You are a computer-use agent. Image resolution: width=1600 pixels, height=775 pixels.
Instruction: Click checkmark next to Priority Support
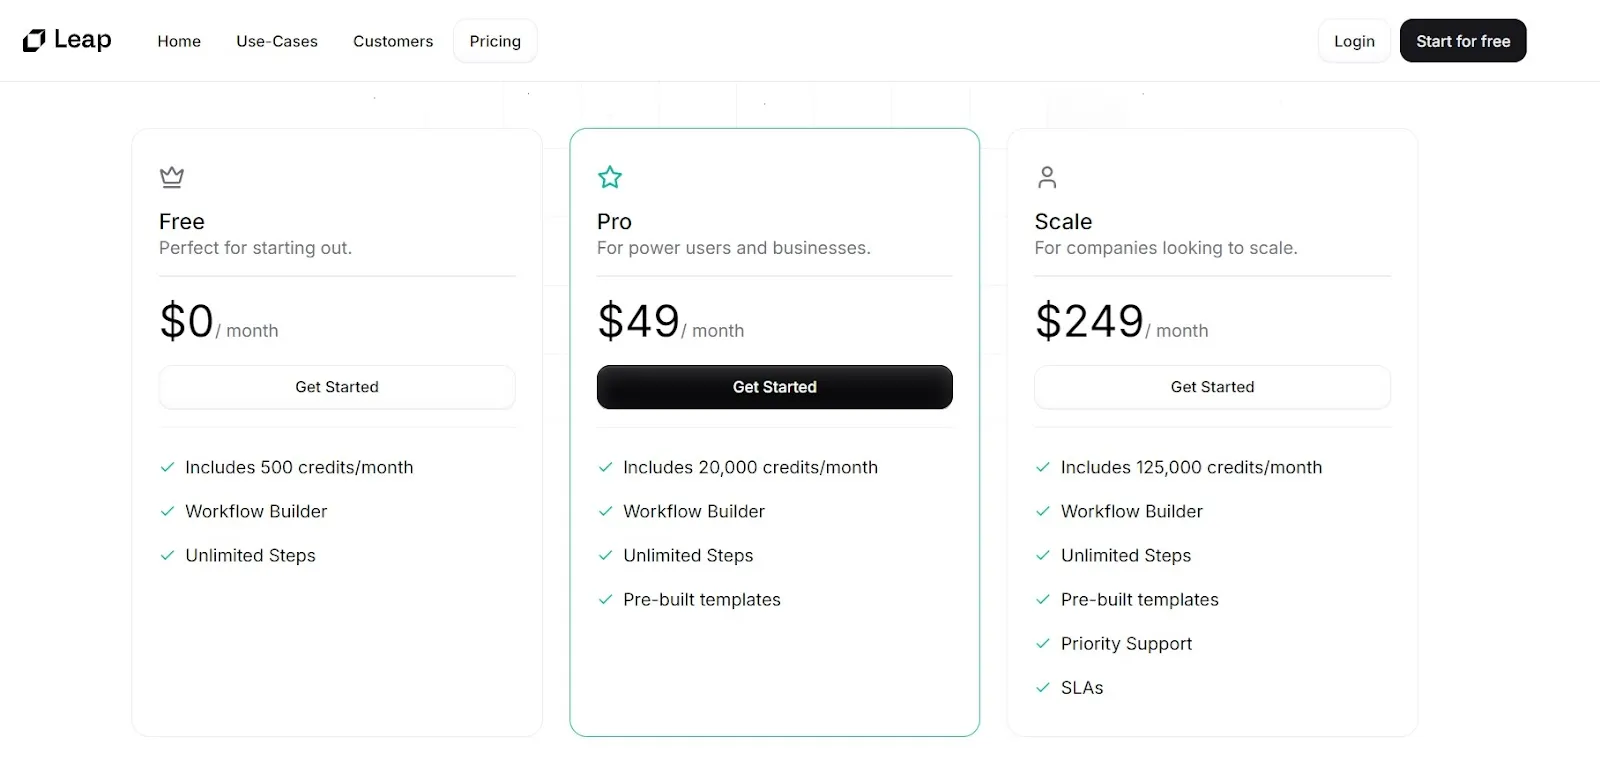(1043, 644)
